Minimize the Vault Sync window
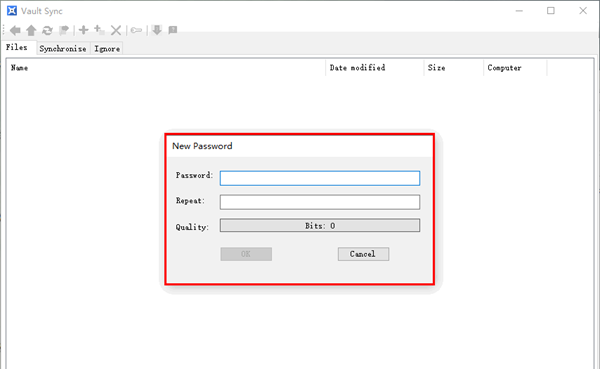Screen dimensions: 600x369 (x=519, y=11)
